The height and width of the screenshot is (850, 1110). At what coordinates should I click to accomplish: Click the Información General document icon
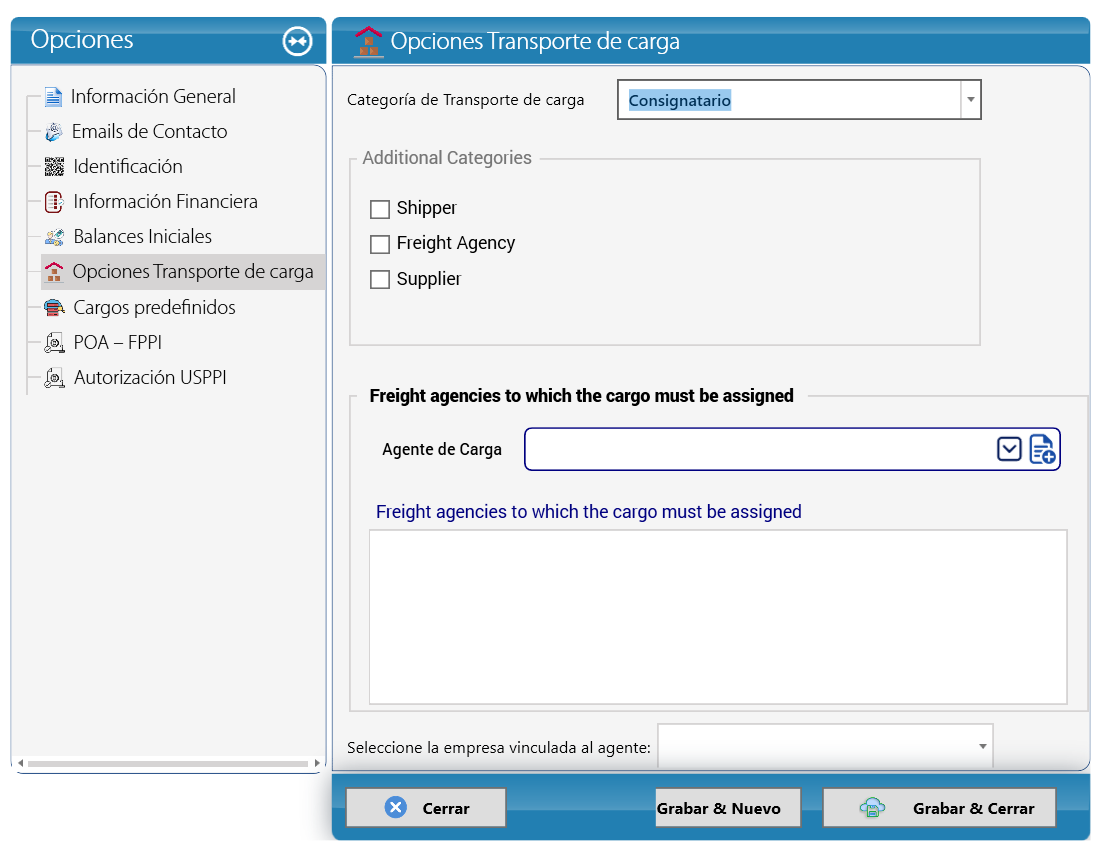point(54,96)
